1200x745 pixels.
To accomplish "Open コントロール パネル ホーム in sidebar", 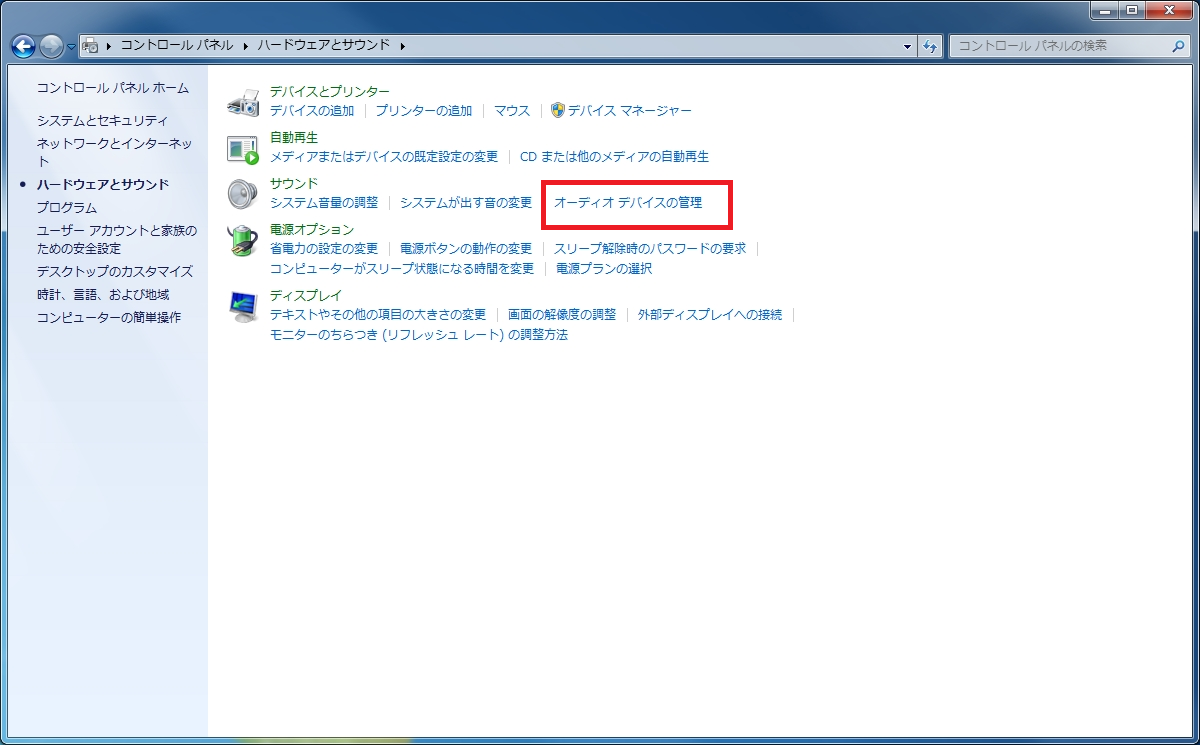I will click(113, 88).
